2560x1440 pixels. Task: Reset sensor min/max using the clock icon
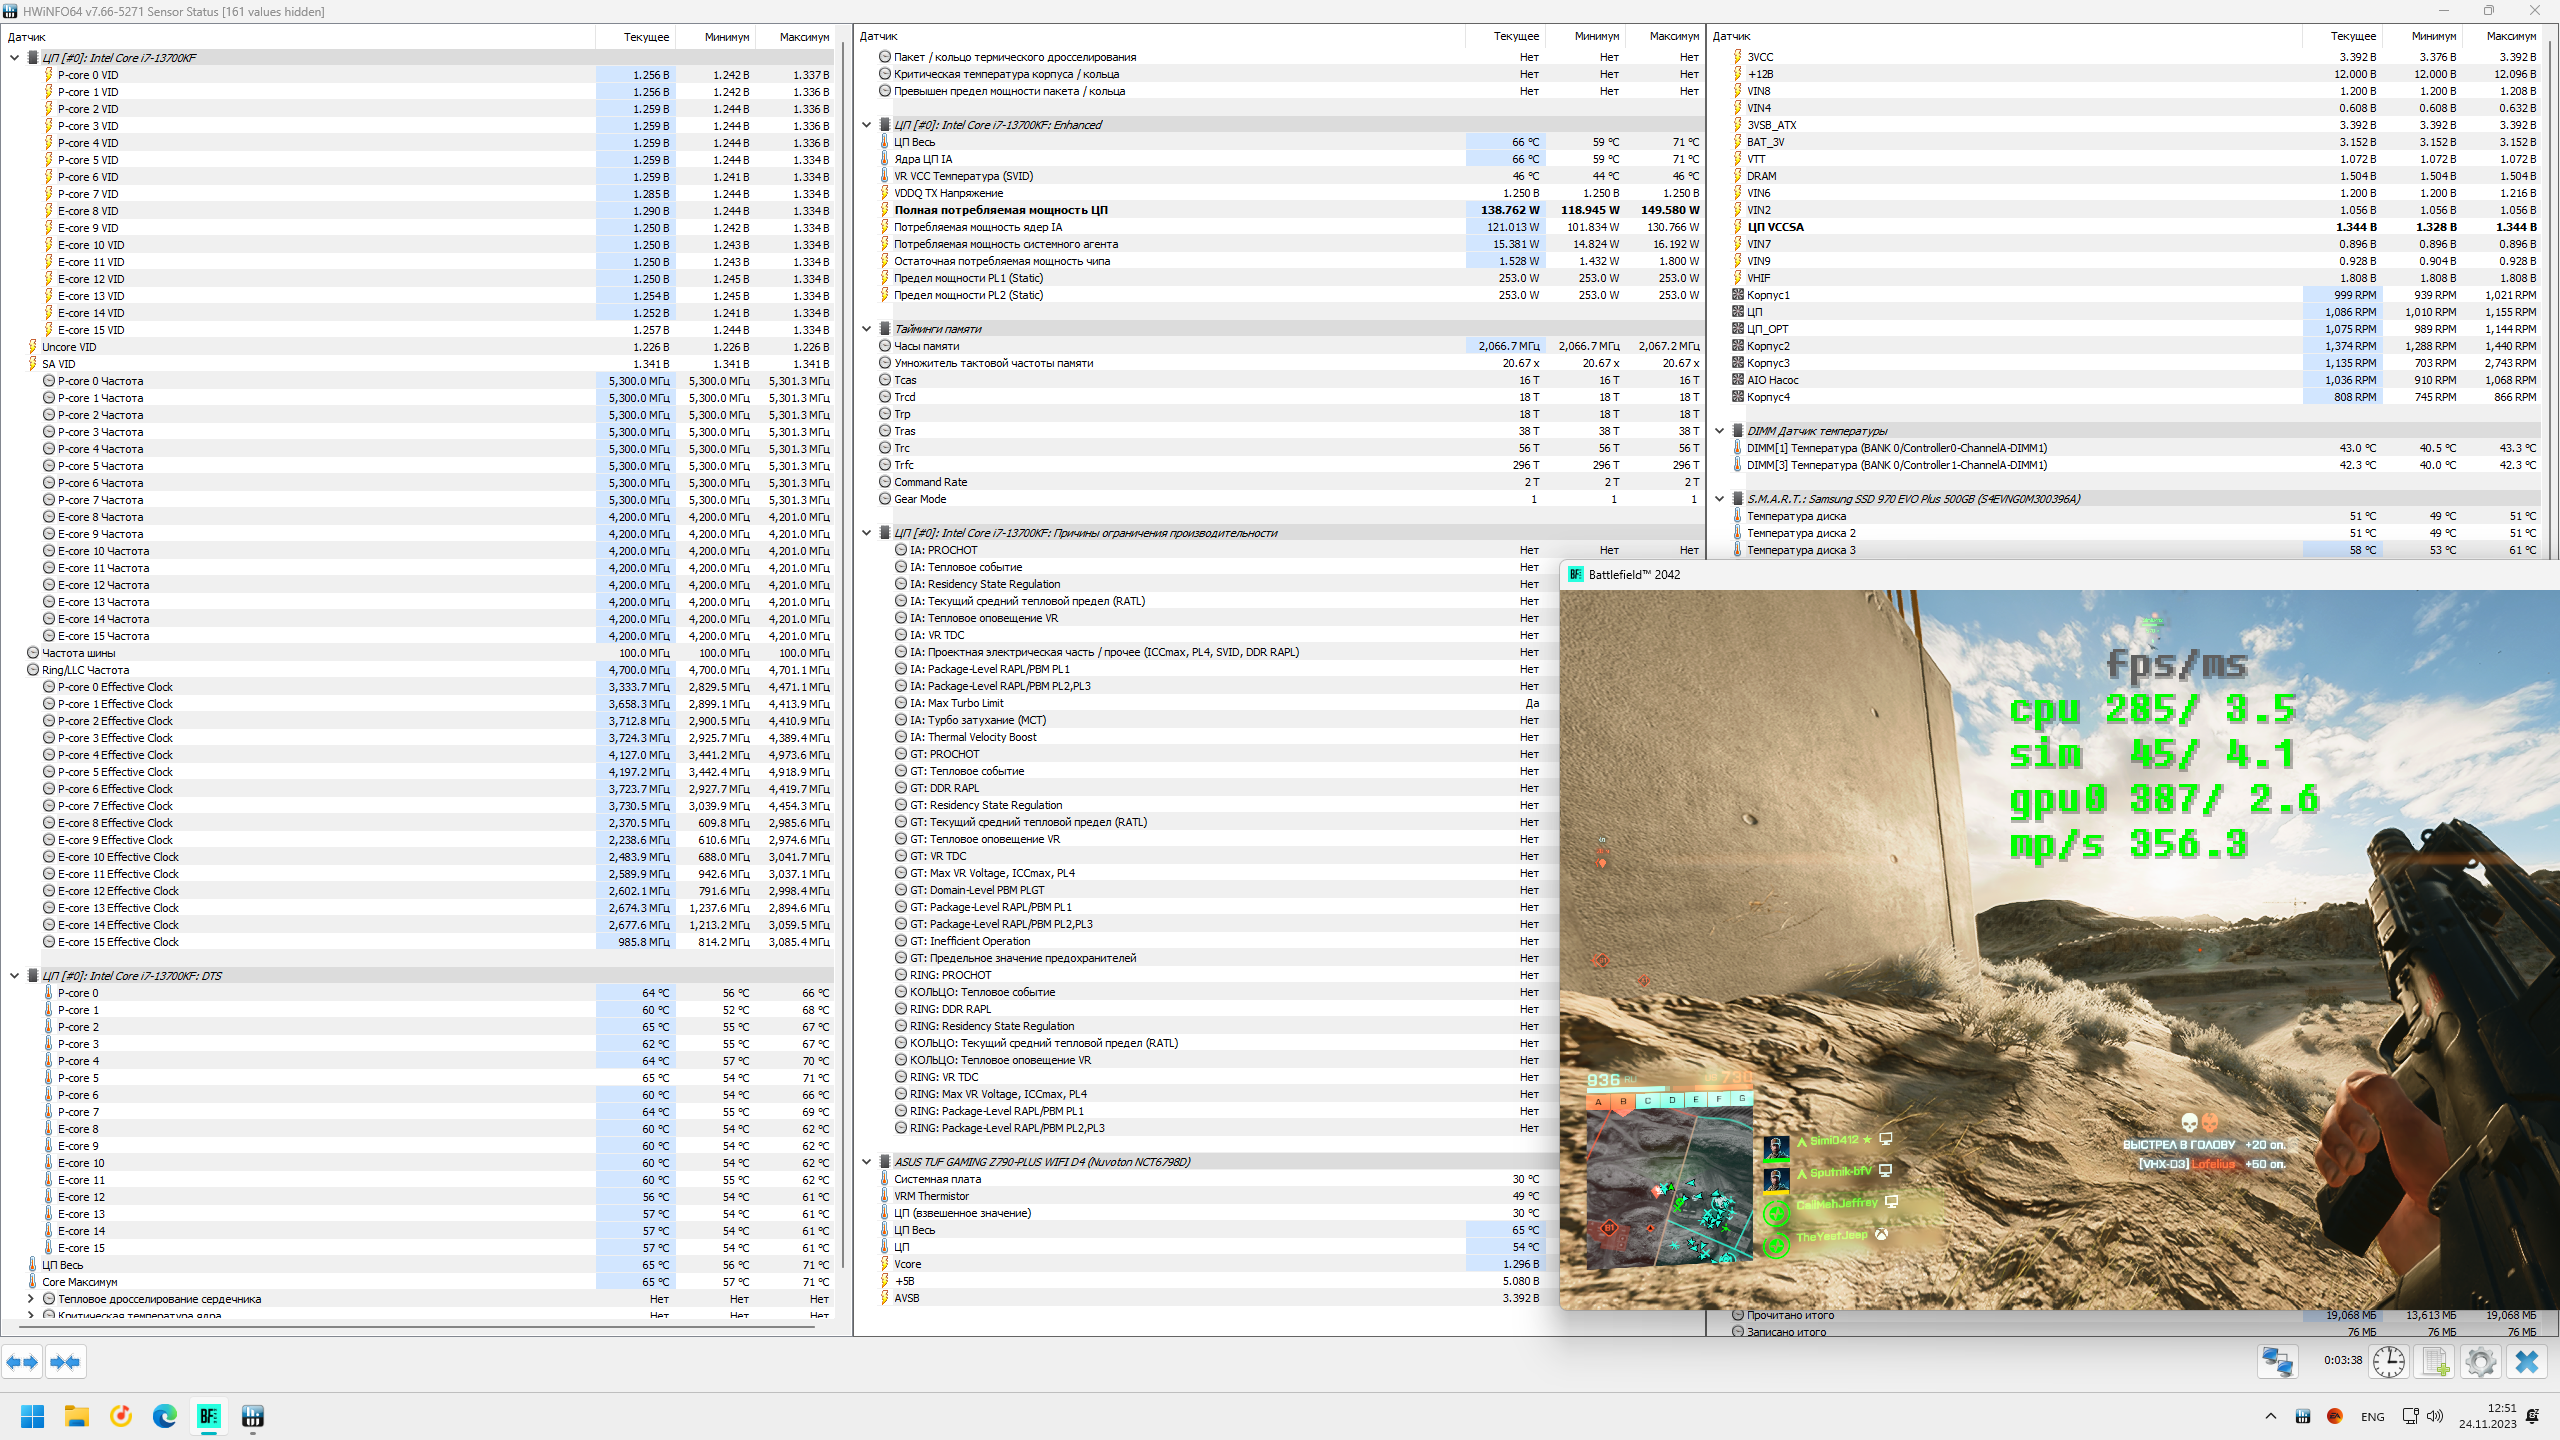pos(2389,1361)
